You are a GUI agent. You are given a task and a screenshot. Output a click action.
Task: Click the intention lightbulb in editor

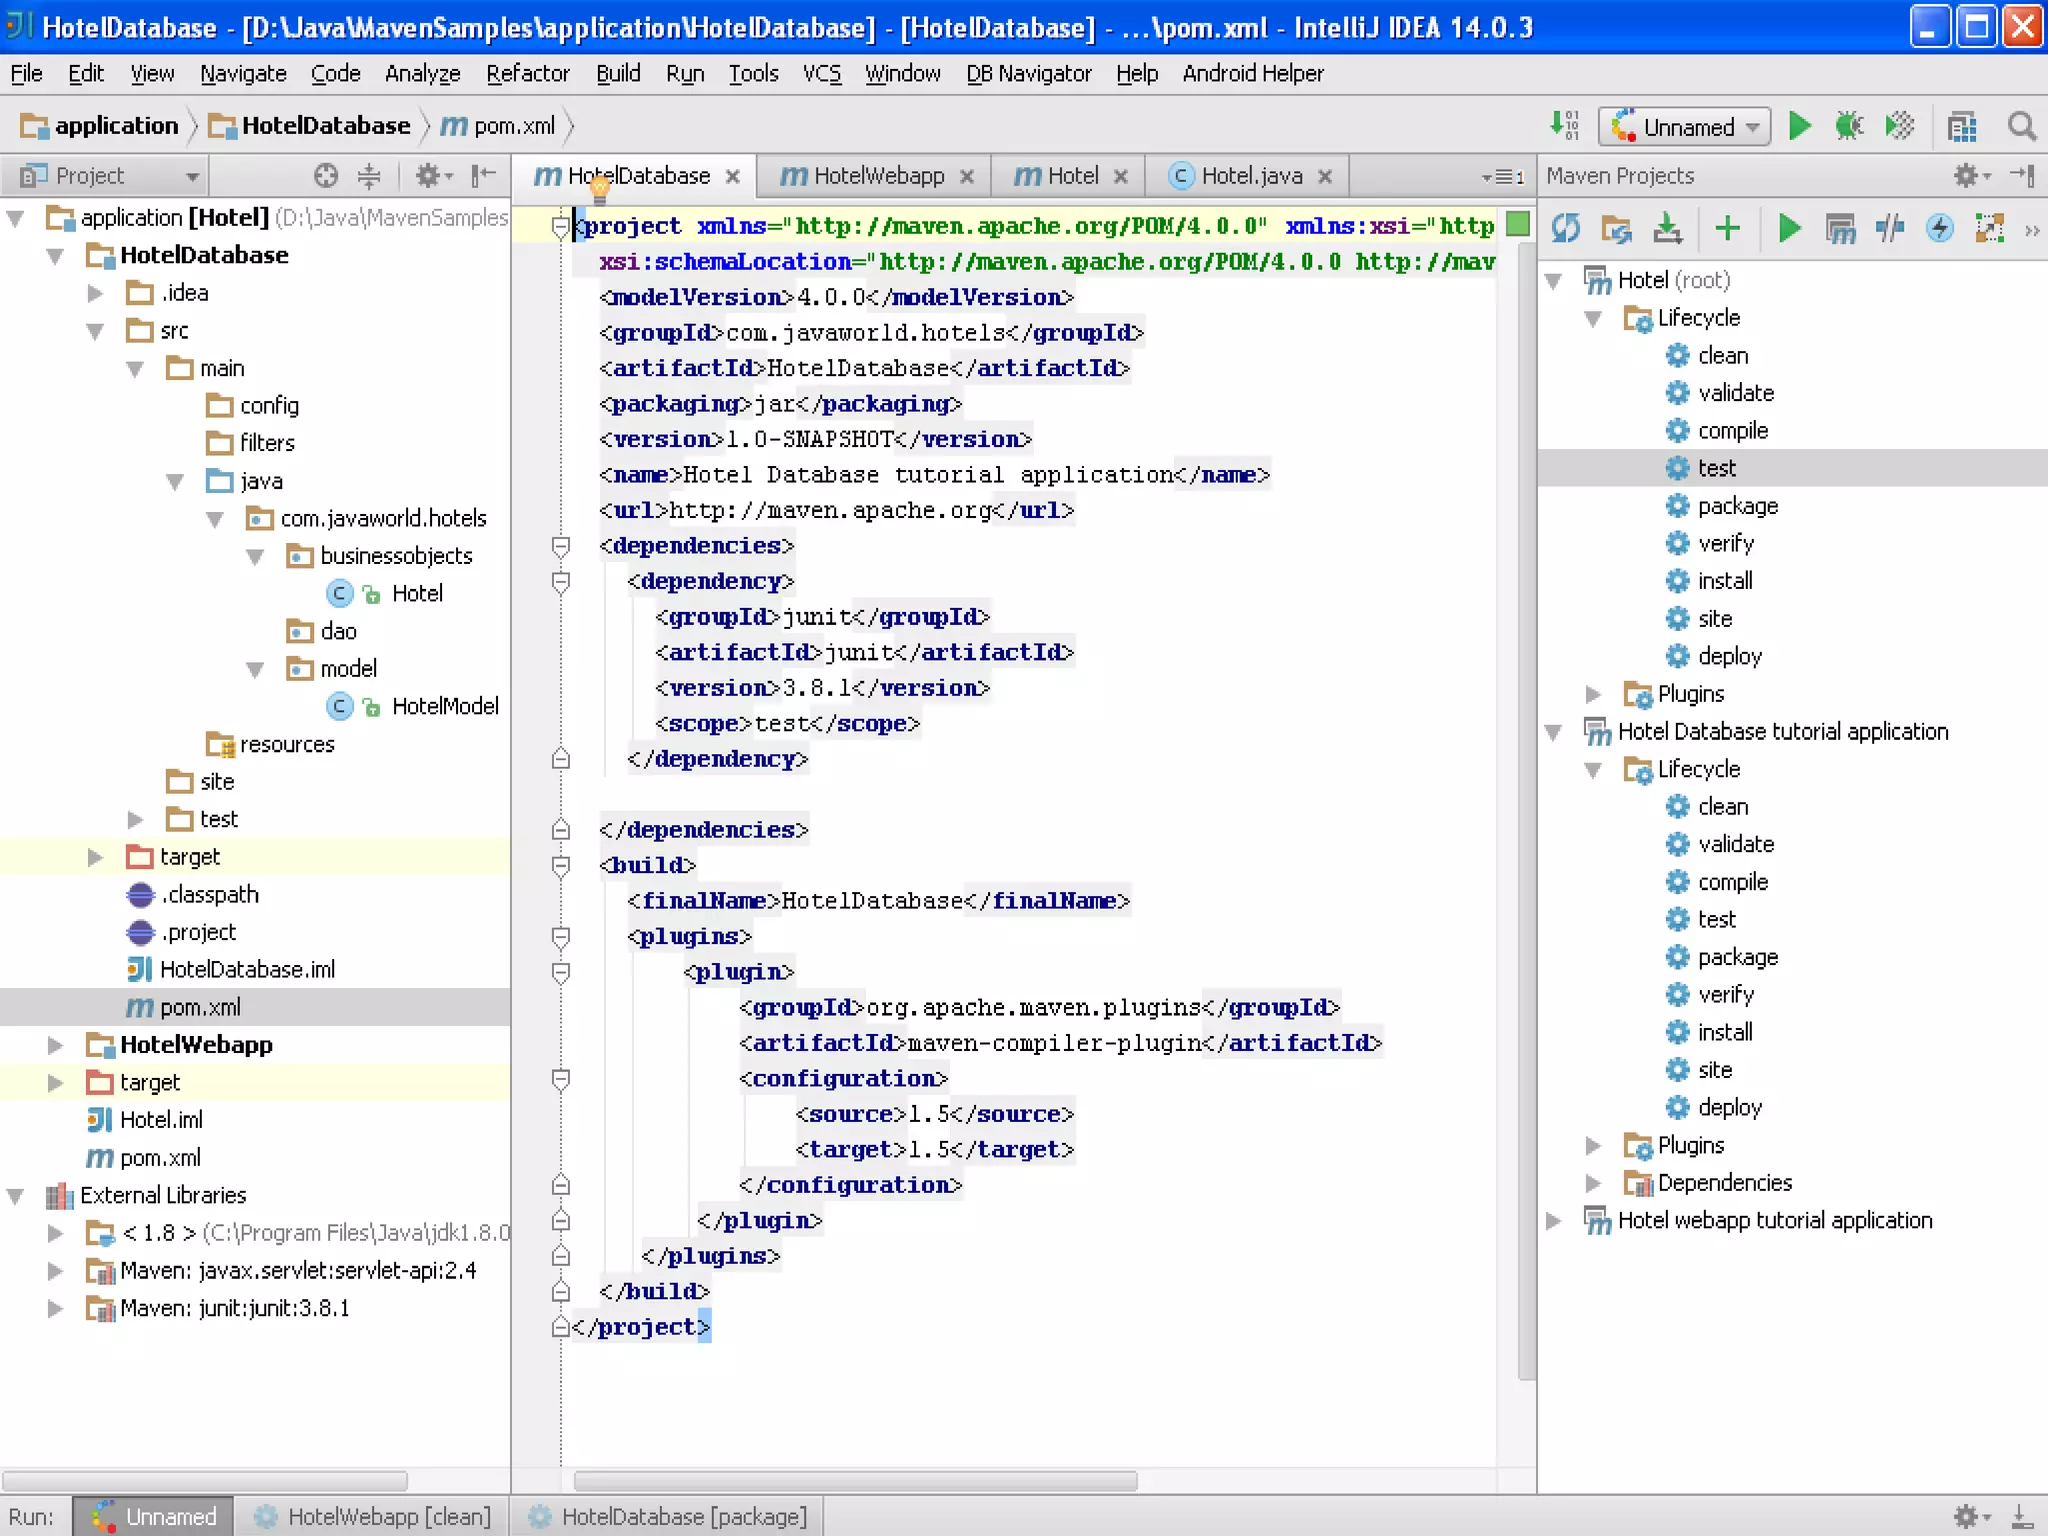coord(599,187)
